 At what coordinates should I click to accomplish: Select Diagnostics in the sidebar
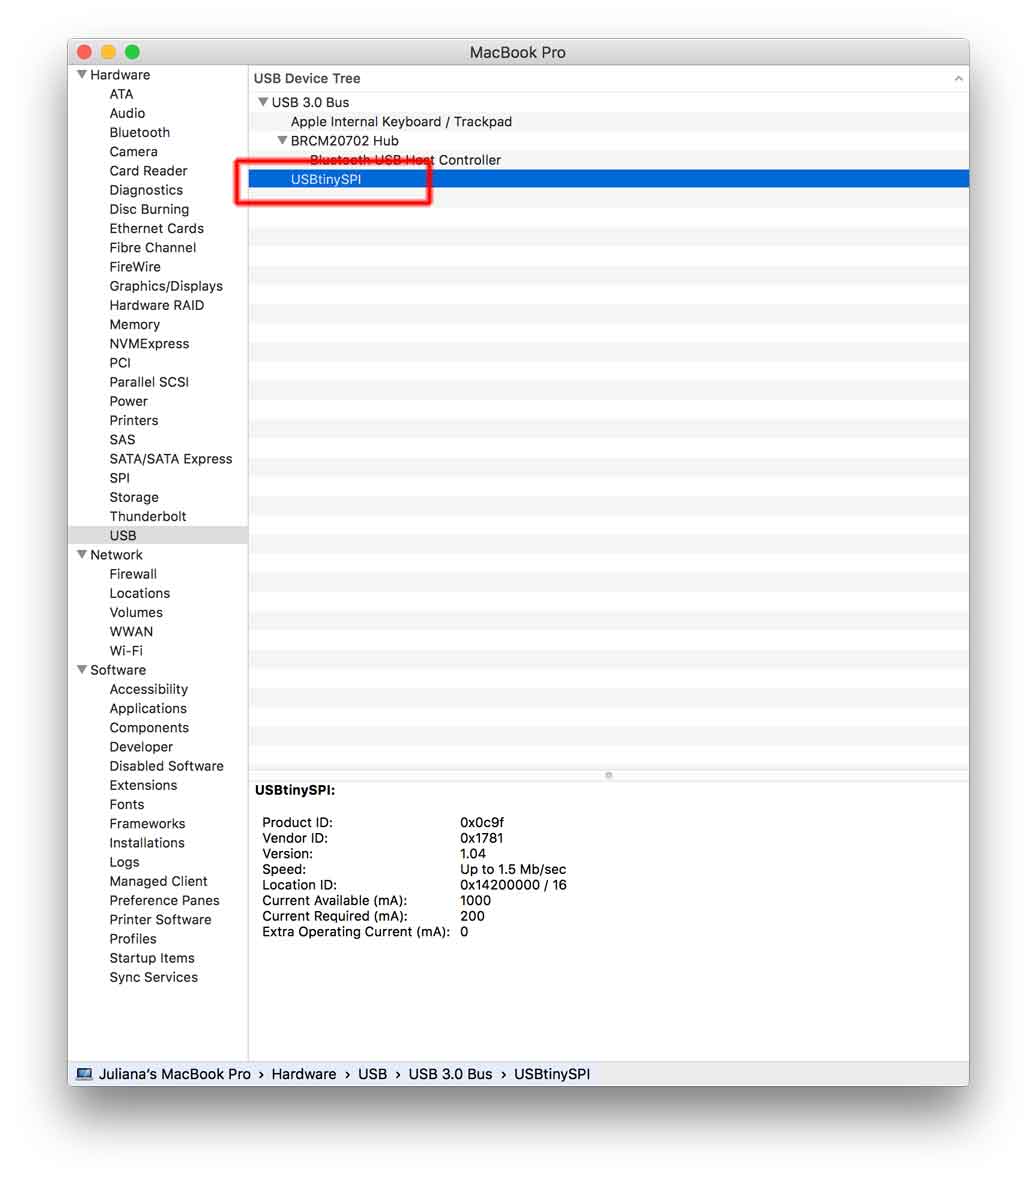click(146, 190)
